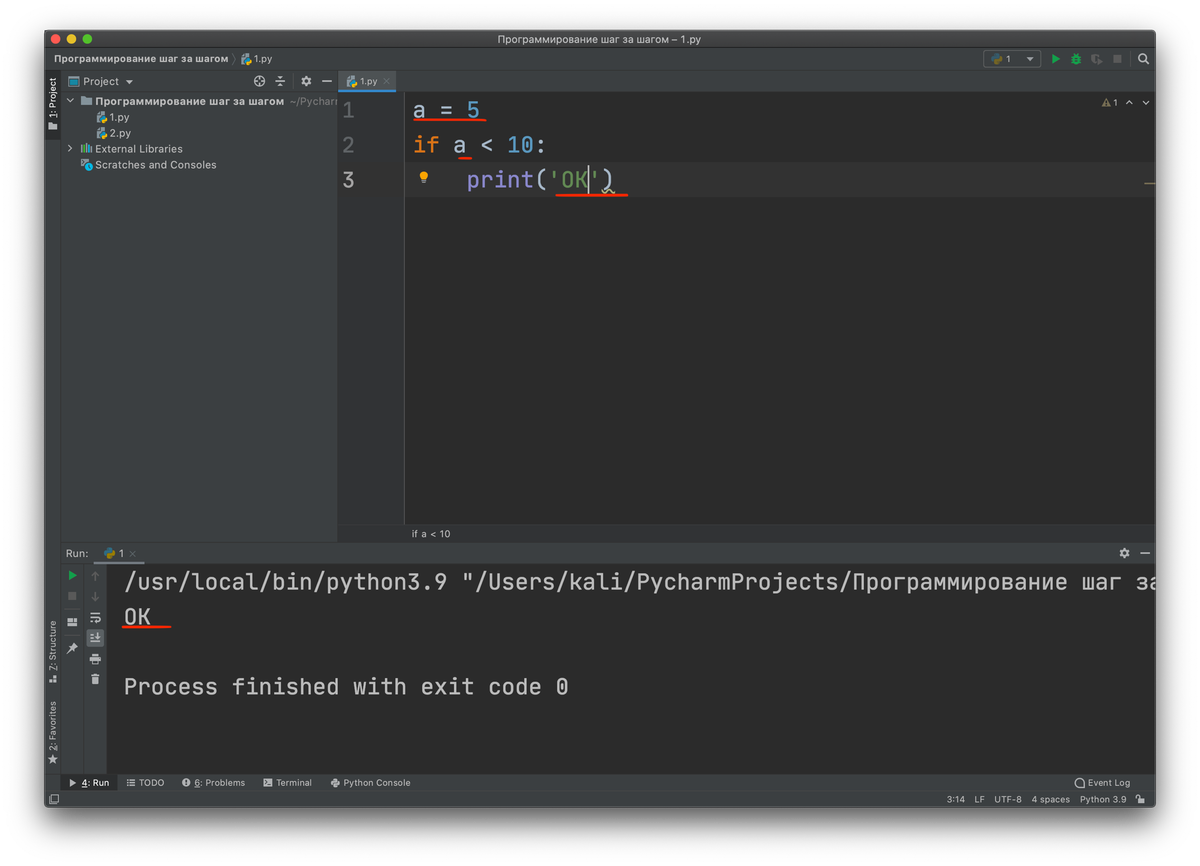
Task: Click line number 2 in the gutter
Action: (348, 145)
